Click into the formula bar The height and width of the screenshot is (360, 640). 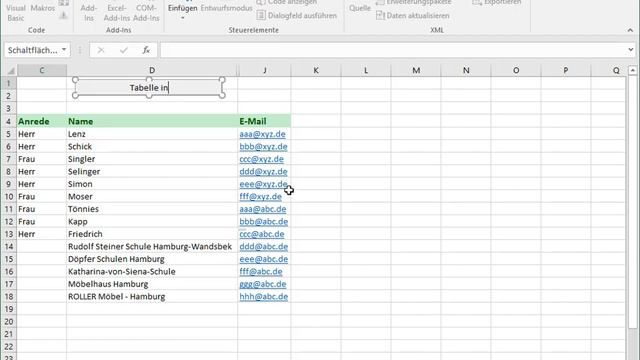pyautogui.click(x=393, y=50)
